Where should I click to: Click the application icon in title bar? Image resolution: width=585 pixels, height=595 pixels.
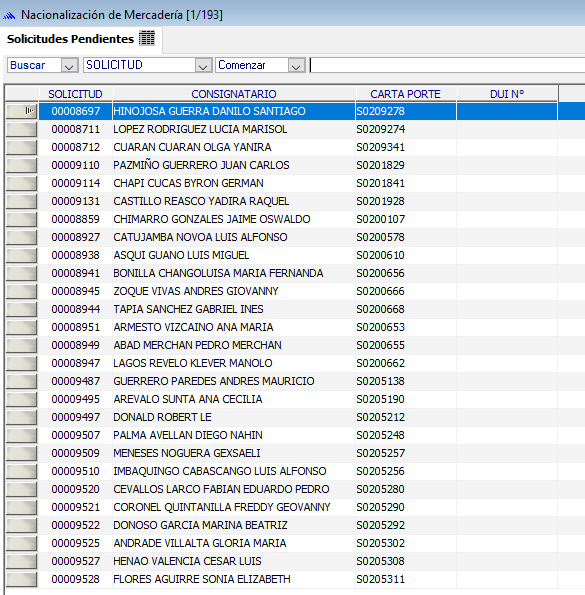(9, 15)
